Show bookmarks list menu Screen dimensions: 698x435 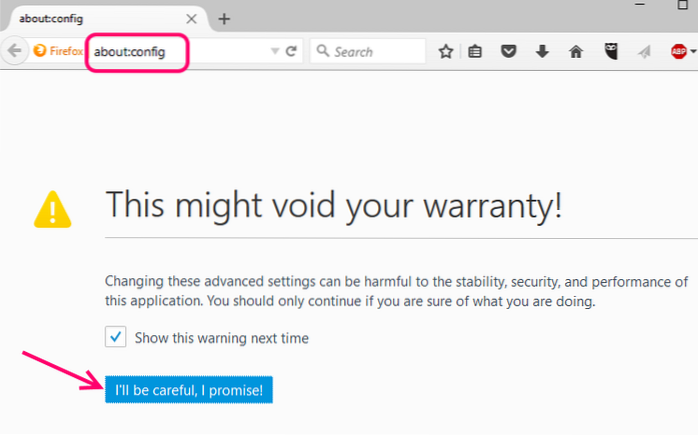476,51
